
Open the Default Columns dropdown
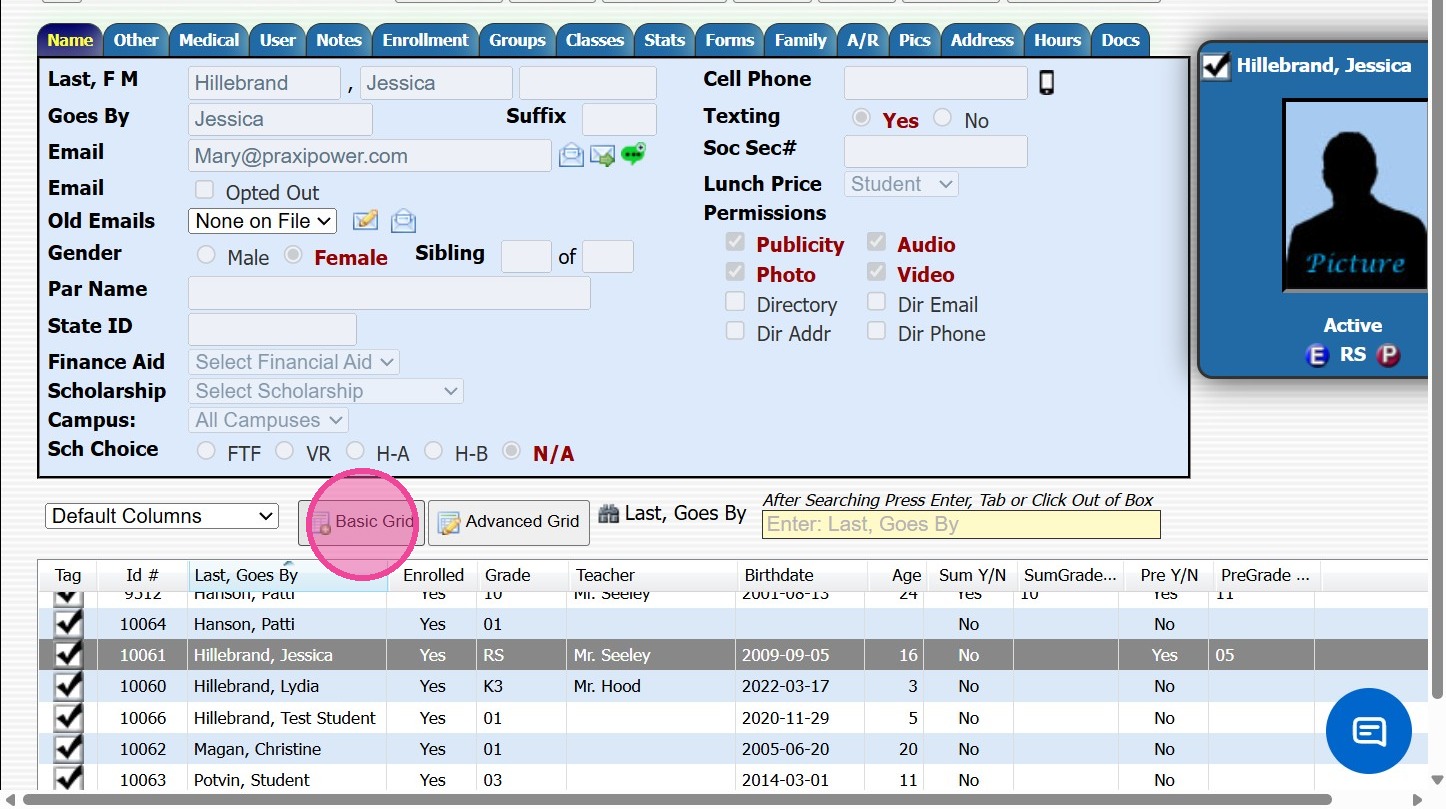point(161,516)
